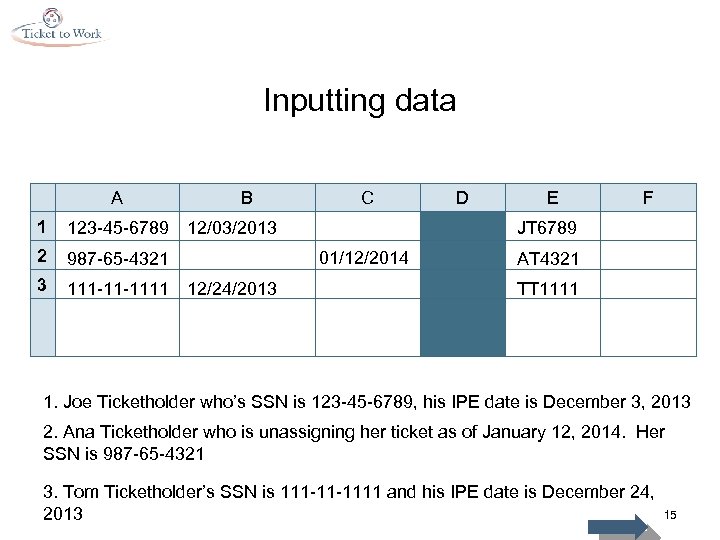This screenshot has width=720, height=540.
Task: Select row 3 header
Action: (x=42, y=287)
